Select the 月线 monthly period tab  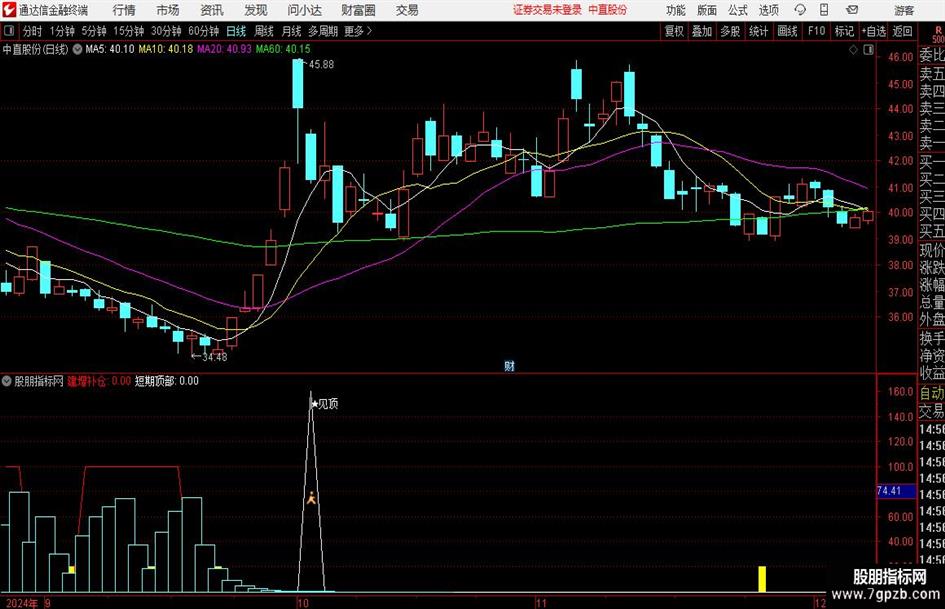pyautogui.click(x=292, y=31)
